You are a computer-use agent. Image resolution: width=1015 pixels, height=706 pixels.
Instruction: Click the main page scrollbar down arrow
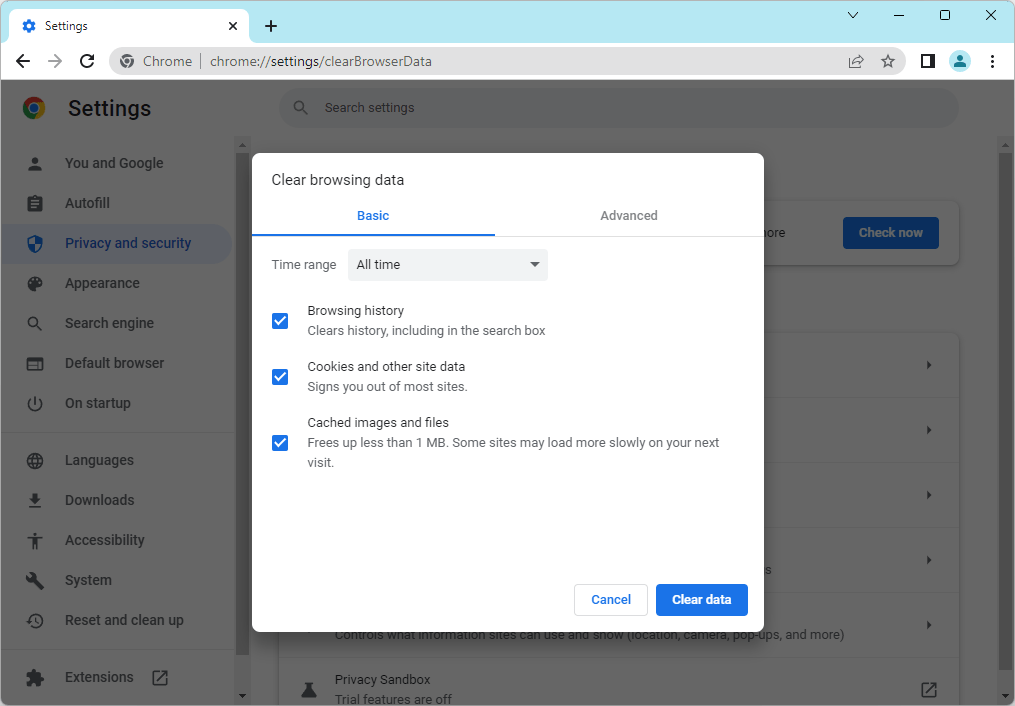(x=1004, y=696)
